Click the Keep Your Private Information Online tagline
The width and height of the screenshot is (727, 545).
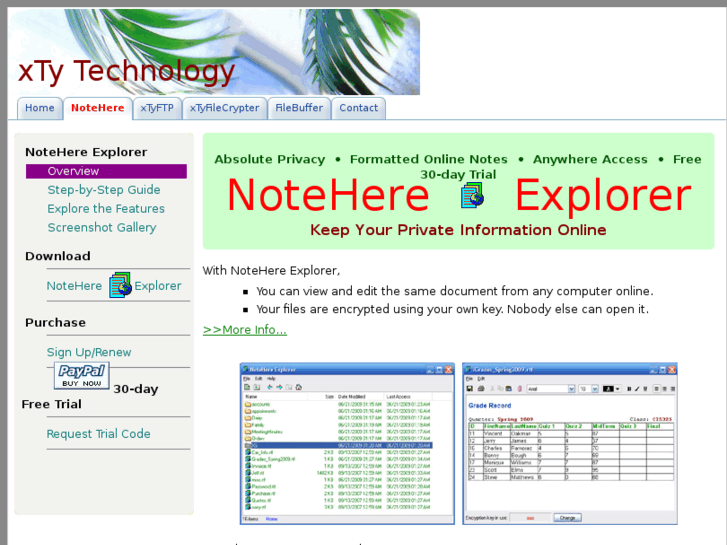pos(458,230)
